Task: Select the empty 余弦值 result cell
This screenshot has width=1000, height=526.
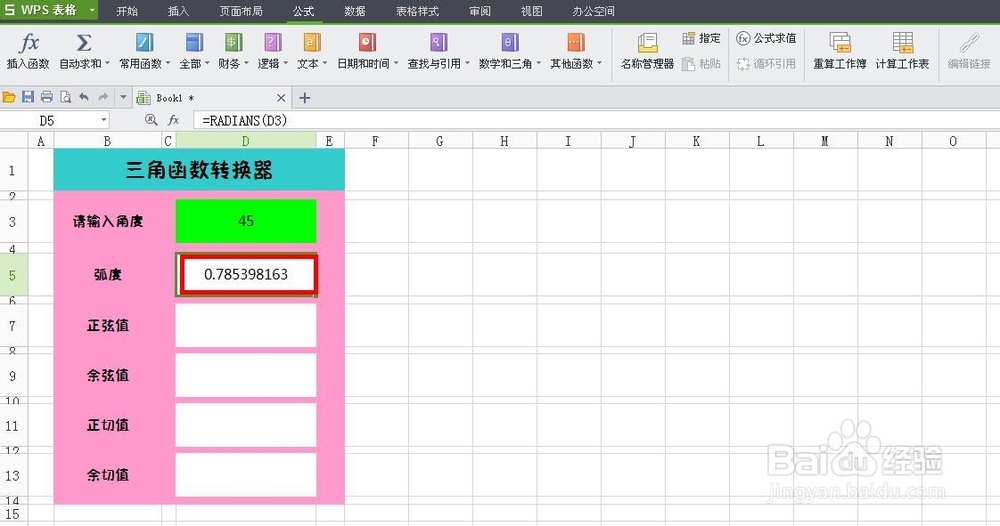Action: [246, 376]
